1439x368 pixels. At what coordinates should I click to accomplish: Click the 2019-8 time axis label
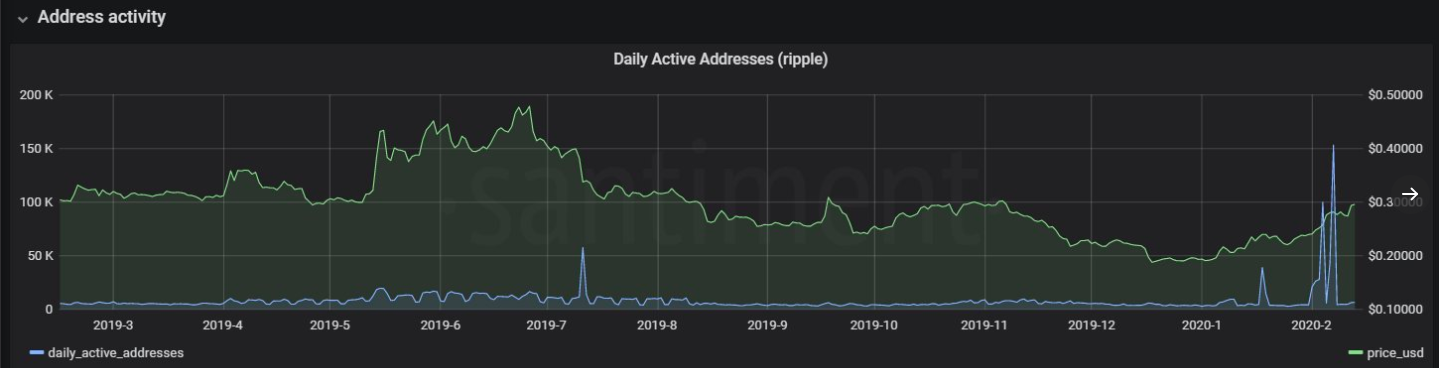point(657,325)
